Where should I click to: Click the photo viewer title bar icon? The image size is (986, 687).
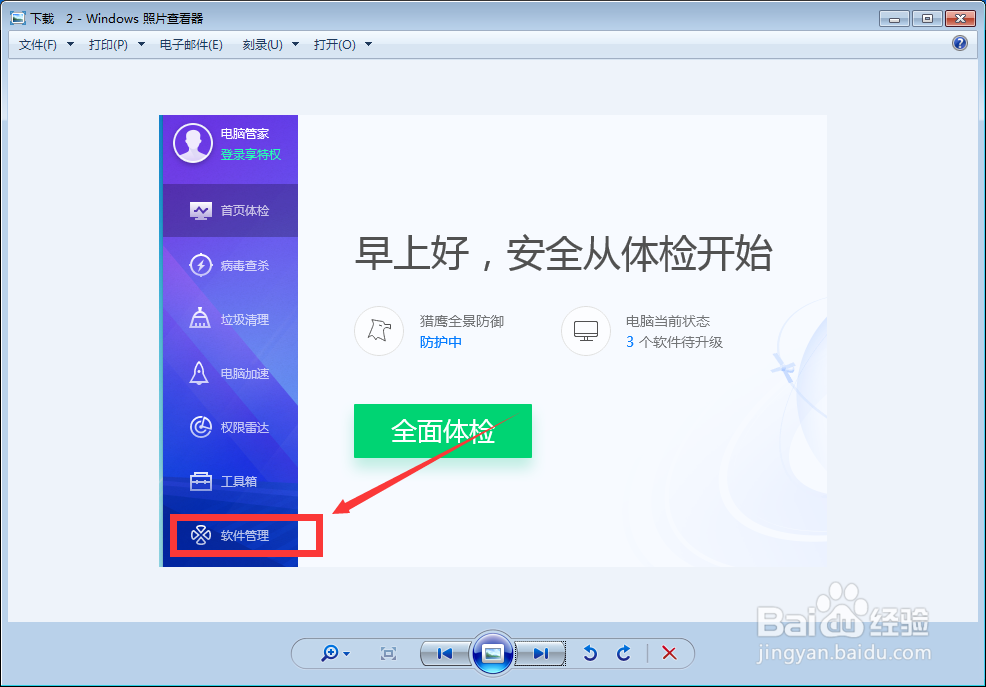click(x=18, y=18)
